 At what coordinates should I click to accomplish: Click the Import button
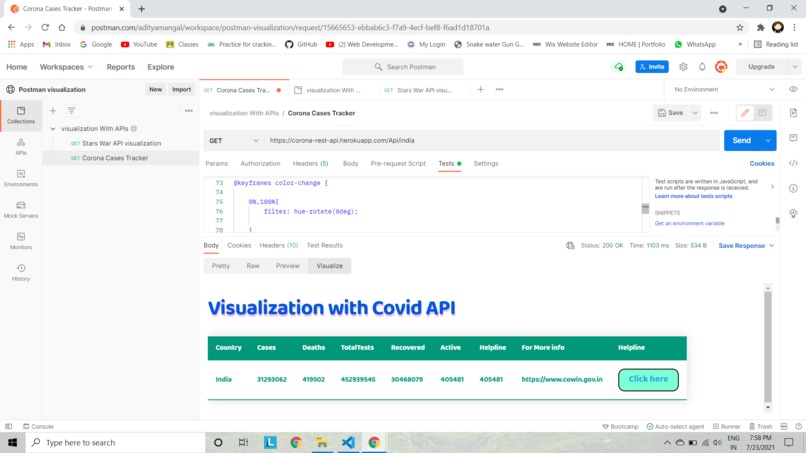(x=181, y=89)
